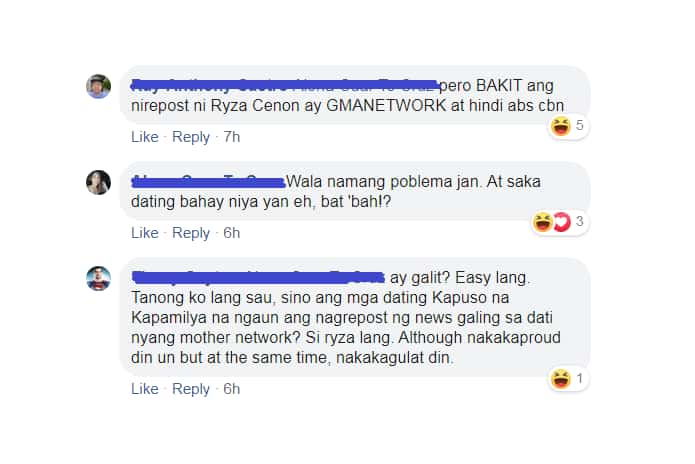This screenshot has height=464, width=695.
Task: Like the "ay galit? Easy lang" comment
Action: tap(144, 389)
